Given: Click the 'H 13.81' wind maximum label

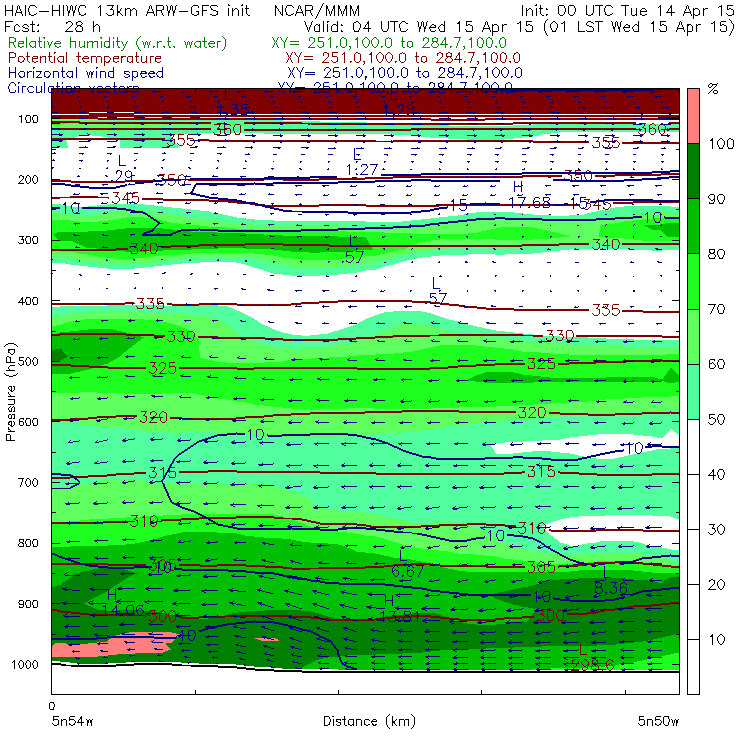Looking at the screenshot, I should (x=399, y=609).
